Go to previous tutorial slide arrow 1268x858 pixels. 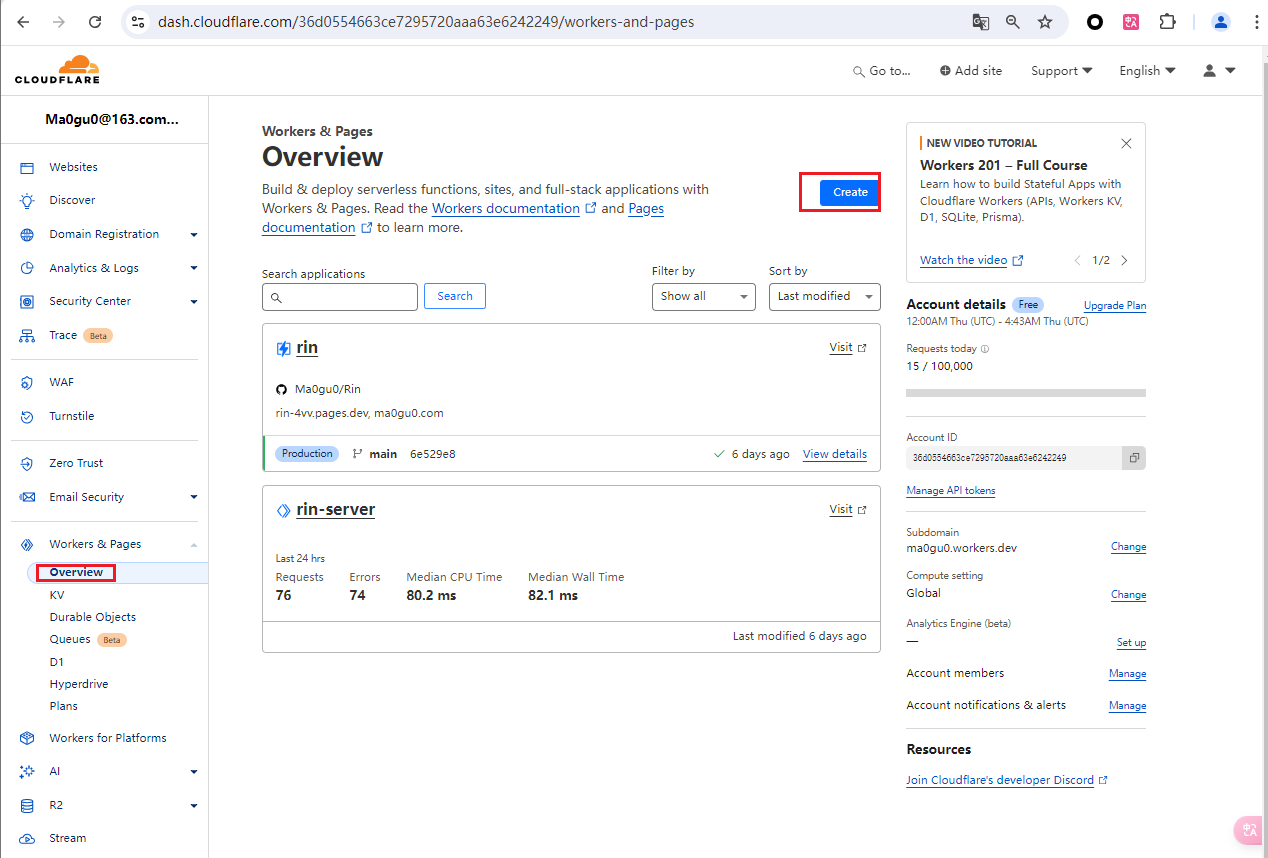tap(1078, 261)
